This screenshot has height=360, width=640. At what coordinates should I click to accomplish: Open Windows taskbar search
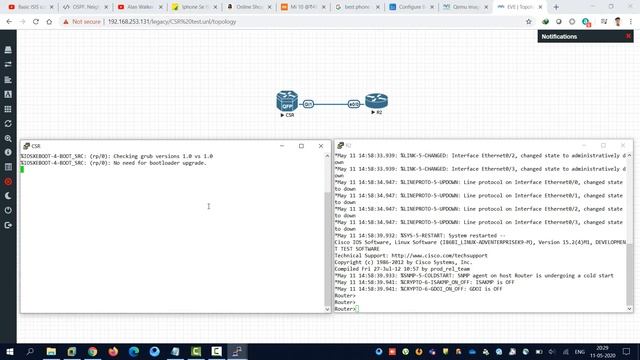point(30,351)
